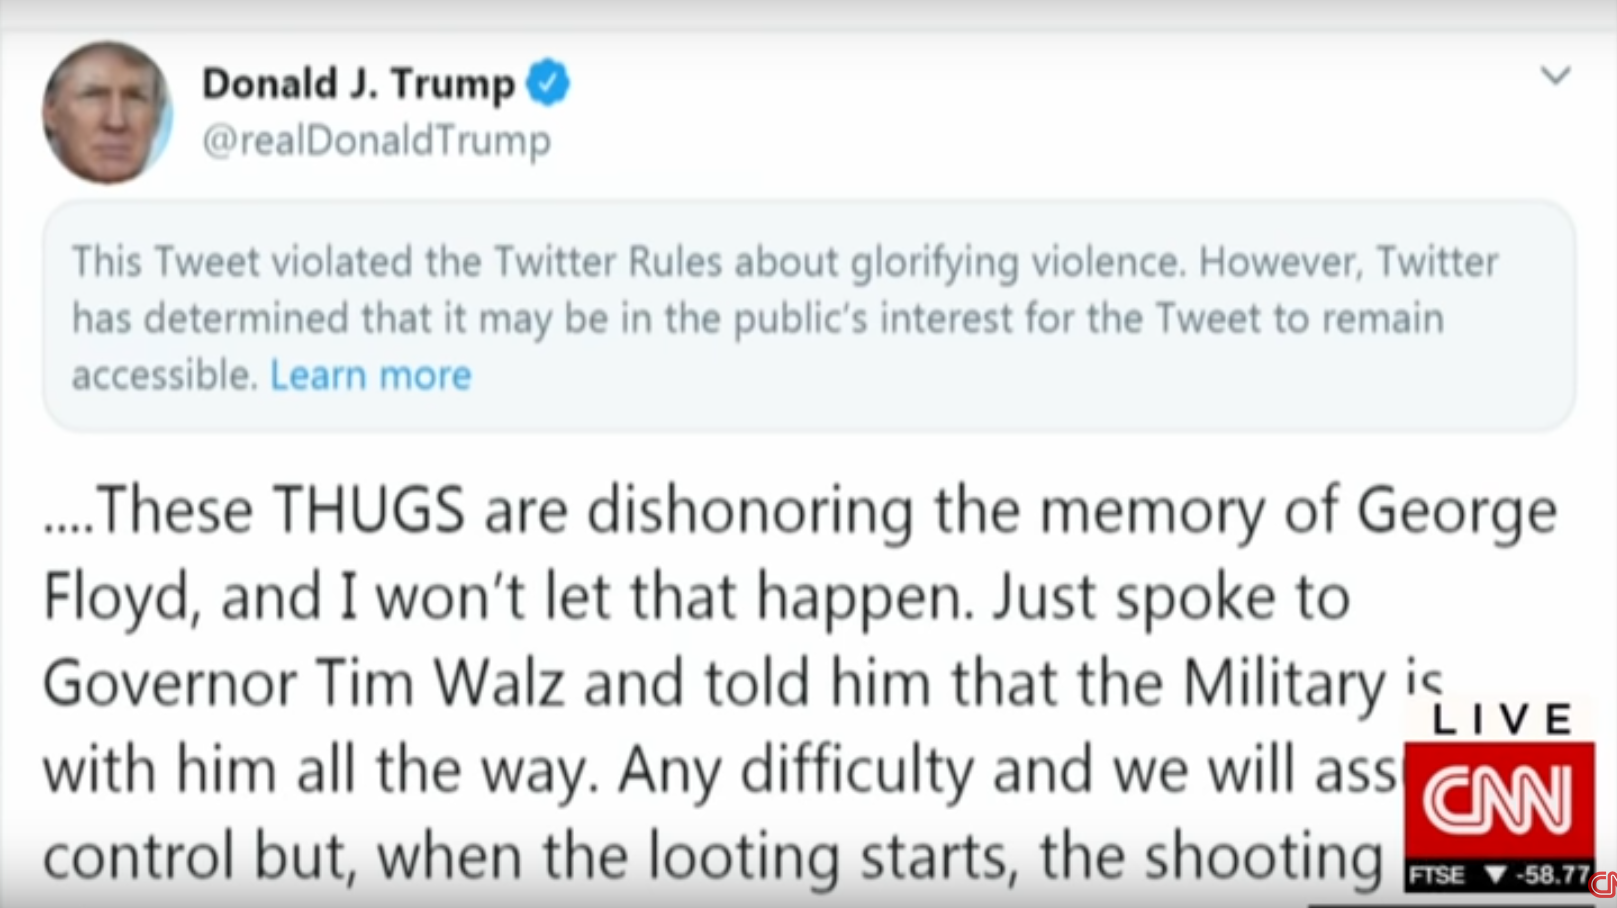Click the down triangle in FTSE ticker
The width and height of the screenshot is (1617, 908).
coord(1496,875)
